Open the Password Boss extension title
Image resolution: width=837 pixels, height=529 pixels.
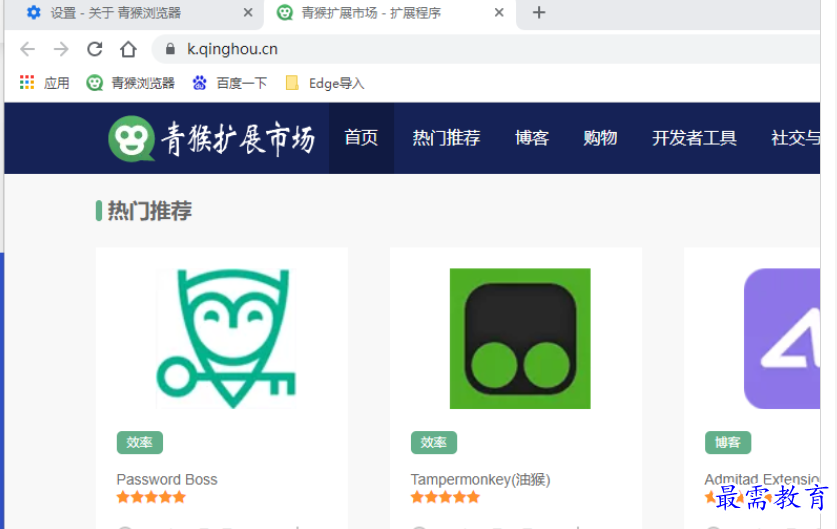pyautogui.click(x=167, y=479)
